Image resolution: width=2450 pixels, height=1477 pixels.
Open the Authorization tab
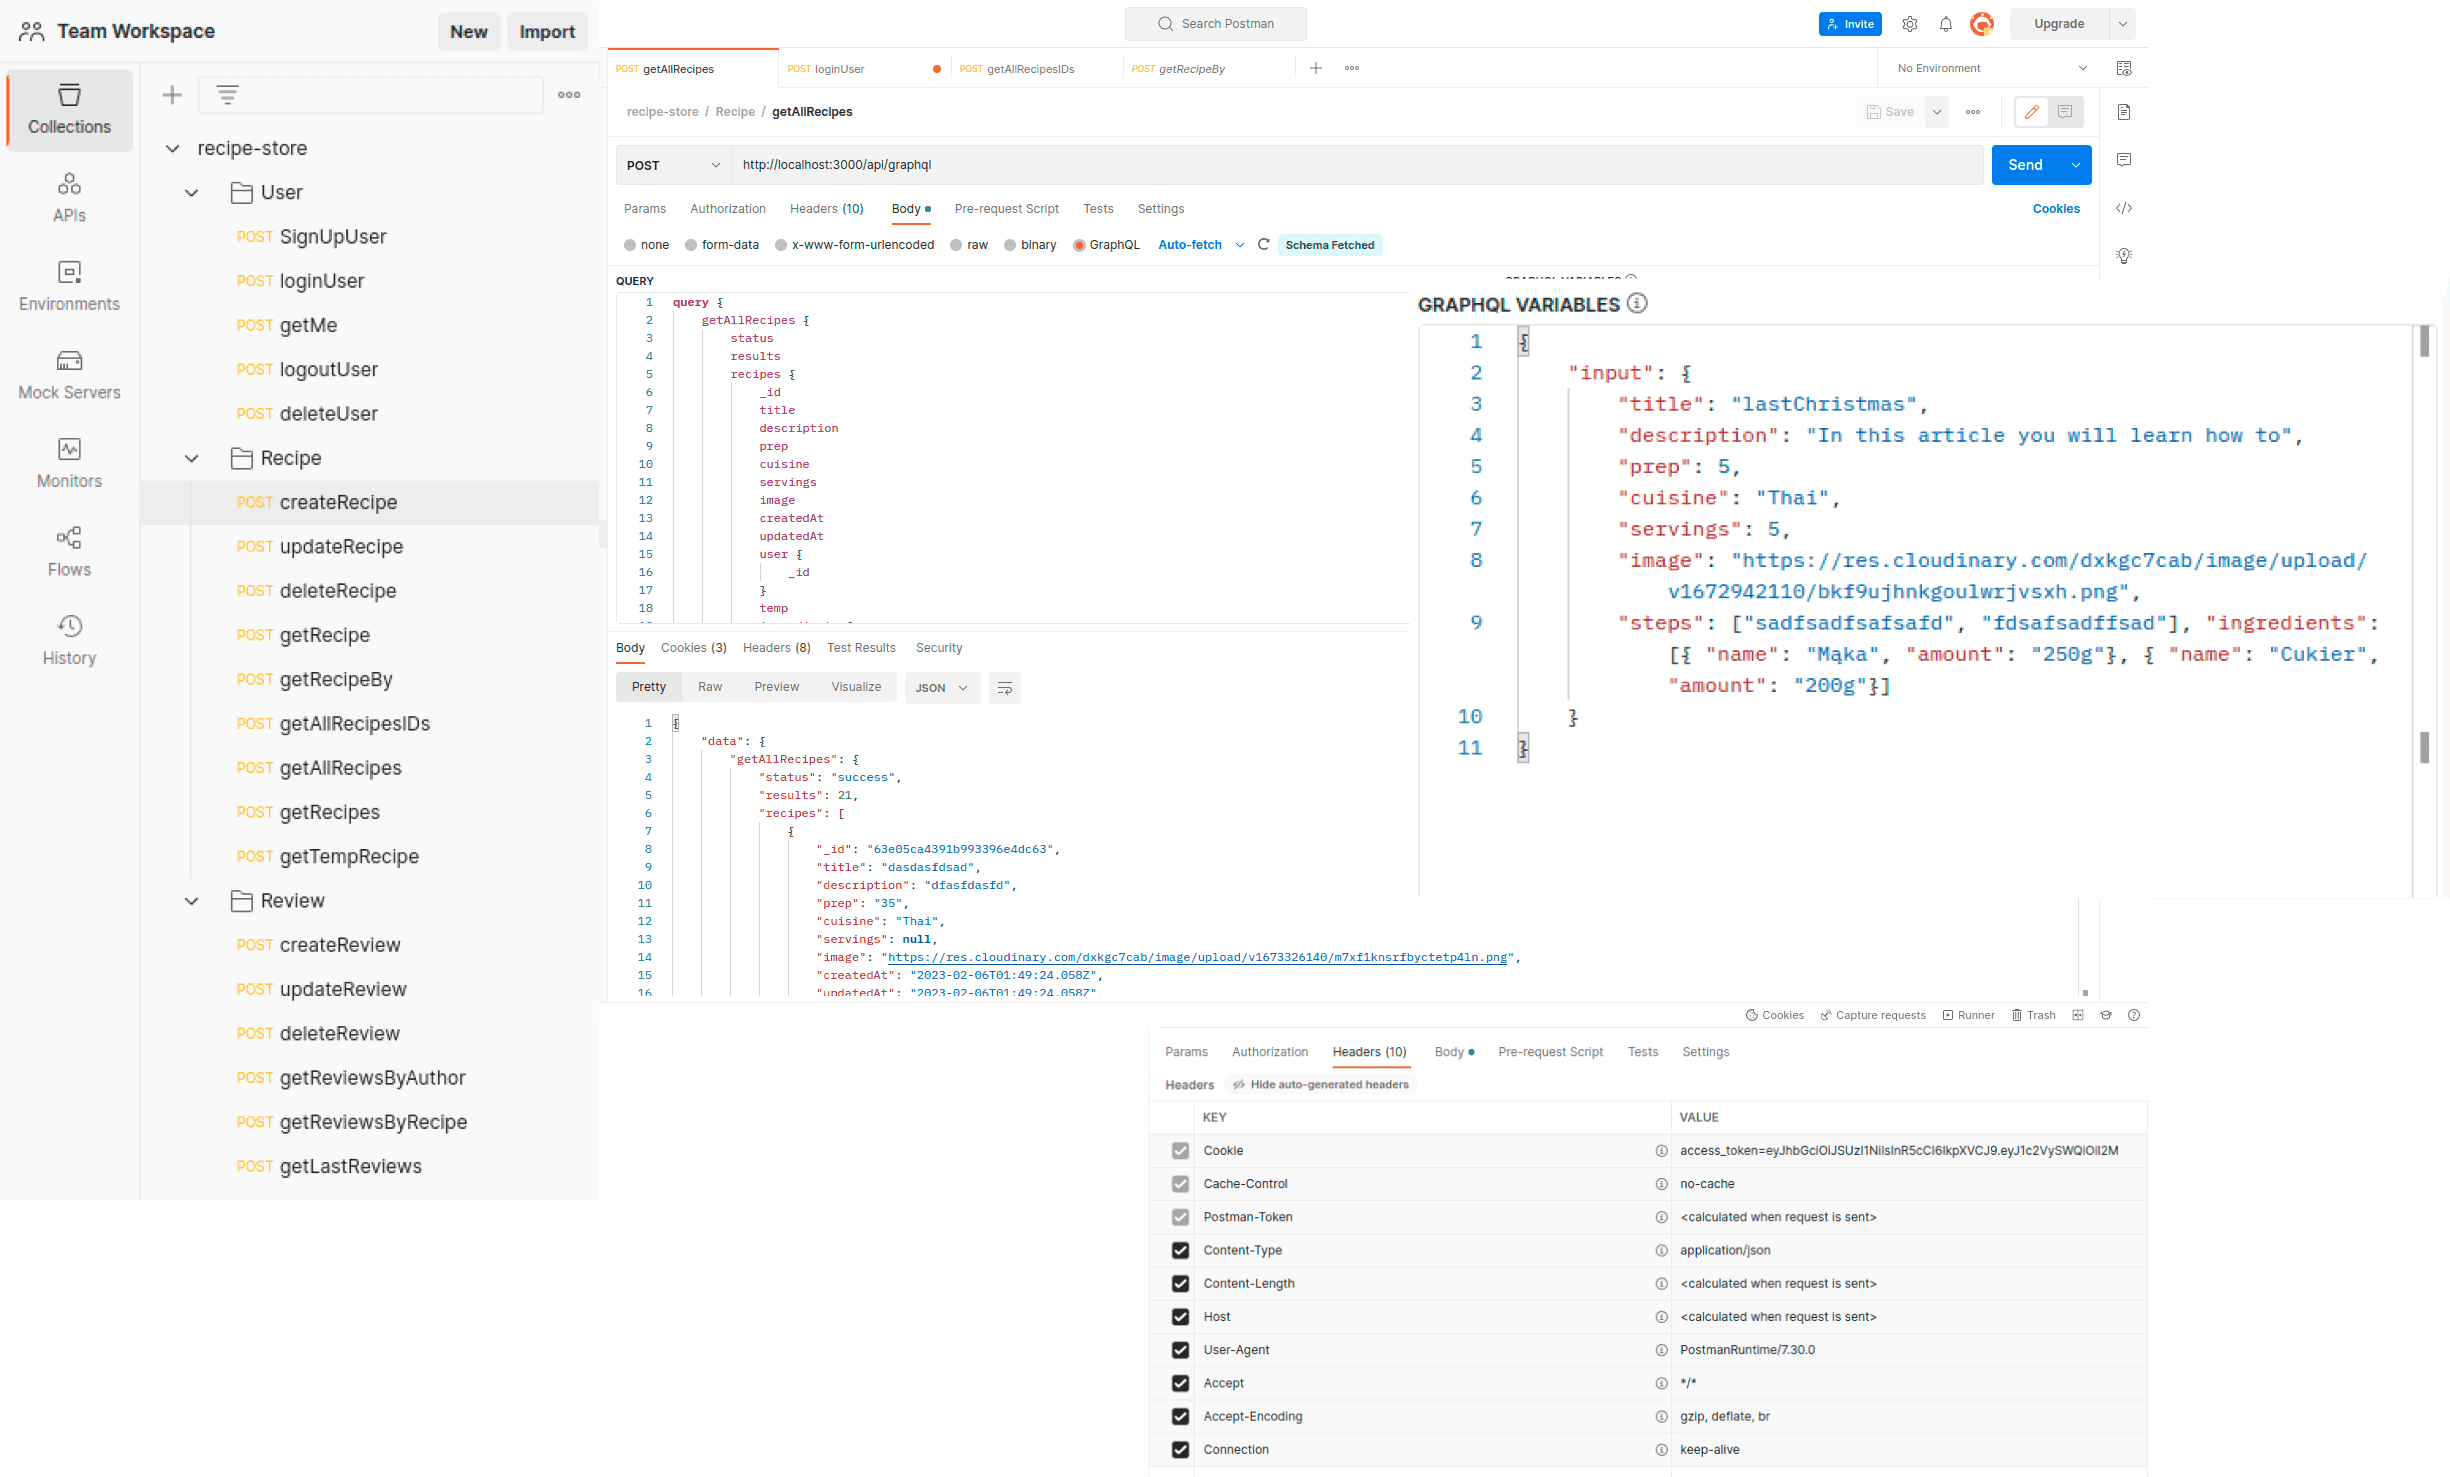(728, 209)
